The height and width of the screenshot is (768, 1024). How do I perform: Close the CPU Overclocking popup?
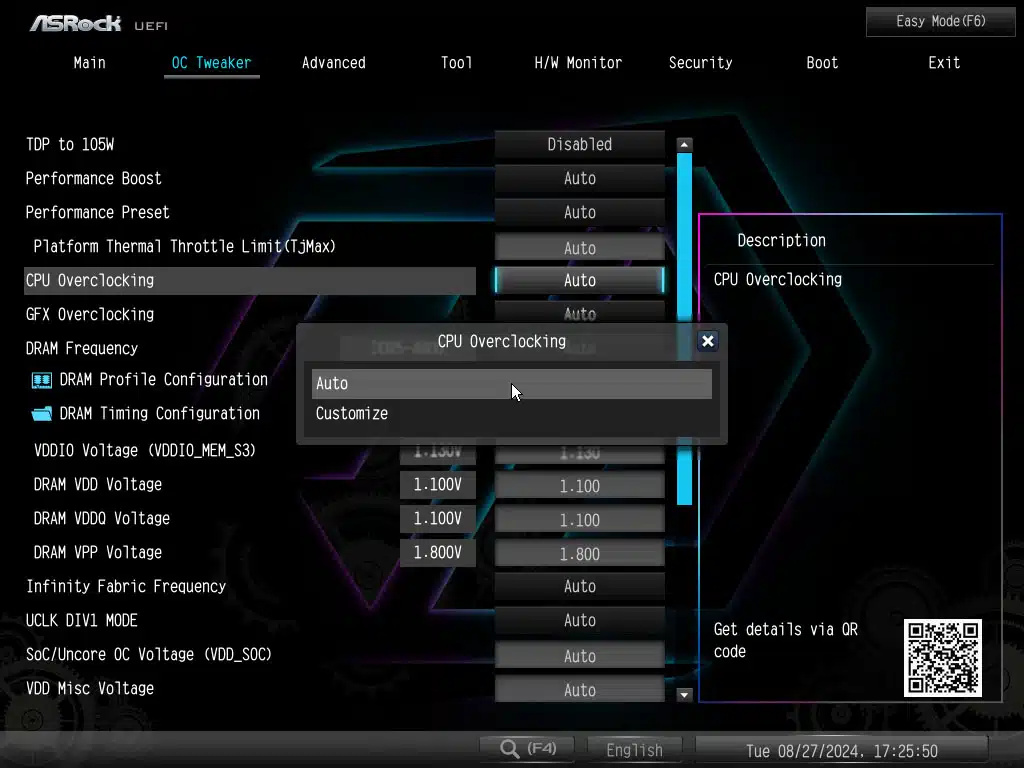pyautogui.click(x=708, y=341)
